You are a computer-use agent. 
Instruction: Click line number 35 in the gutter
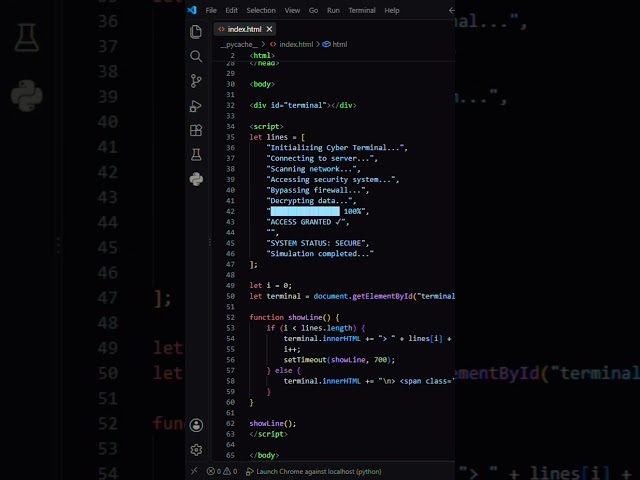coord(231,137)
